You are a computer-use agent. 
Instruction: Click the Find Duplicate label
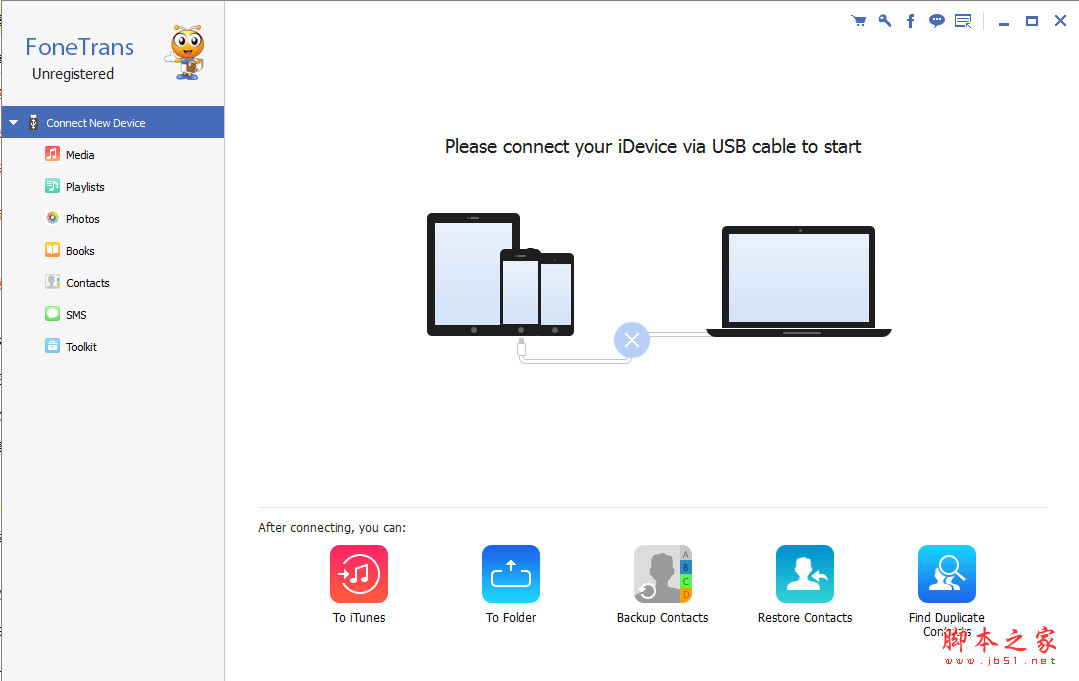(x=947, y=618)
